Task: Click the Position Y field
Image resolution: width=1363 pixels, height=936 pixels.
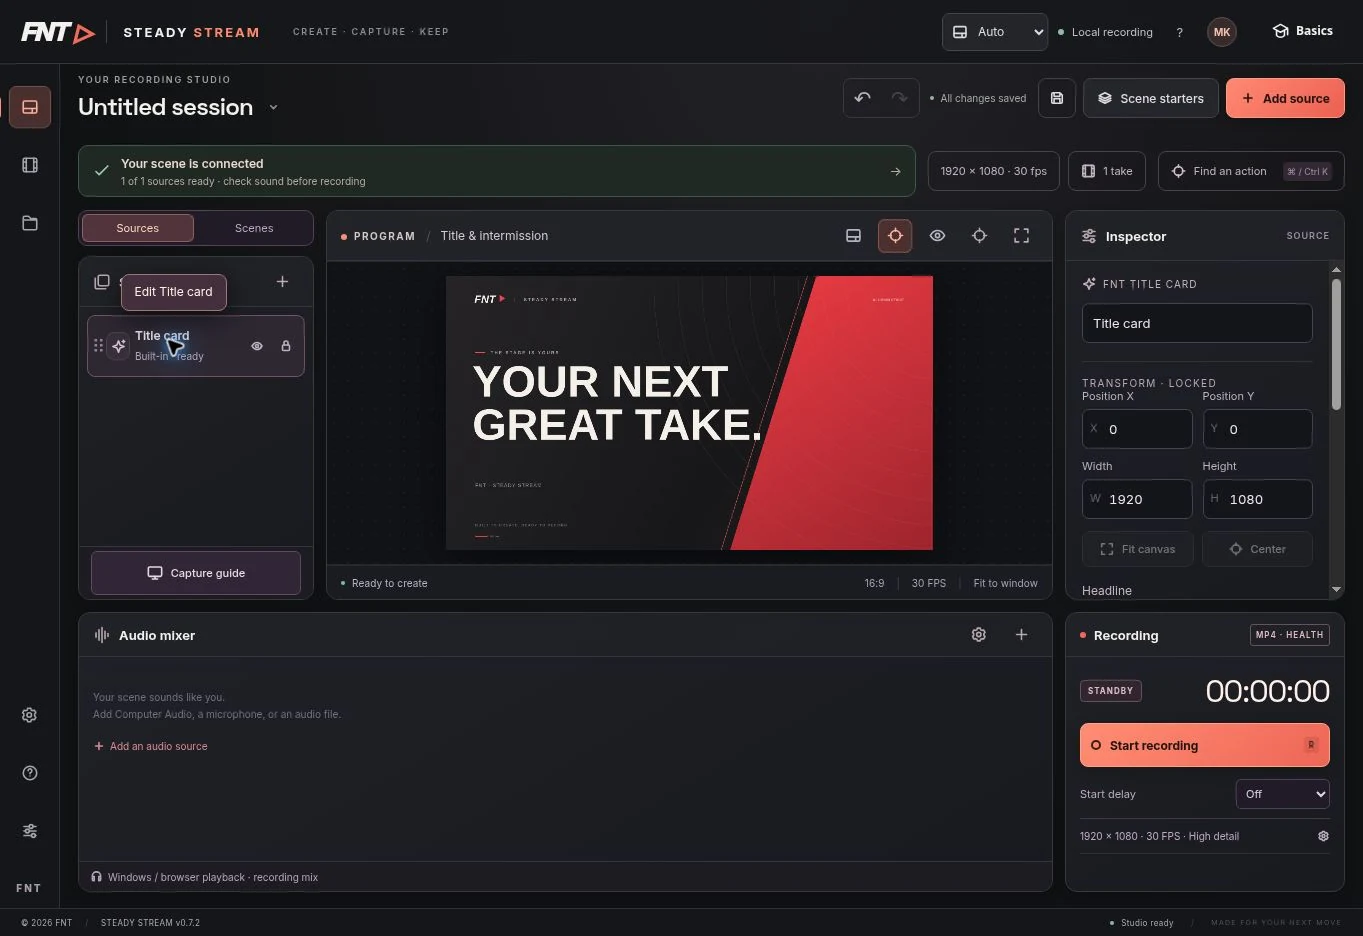Action: [1258, 429]
